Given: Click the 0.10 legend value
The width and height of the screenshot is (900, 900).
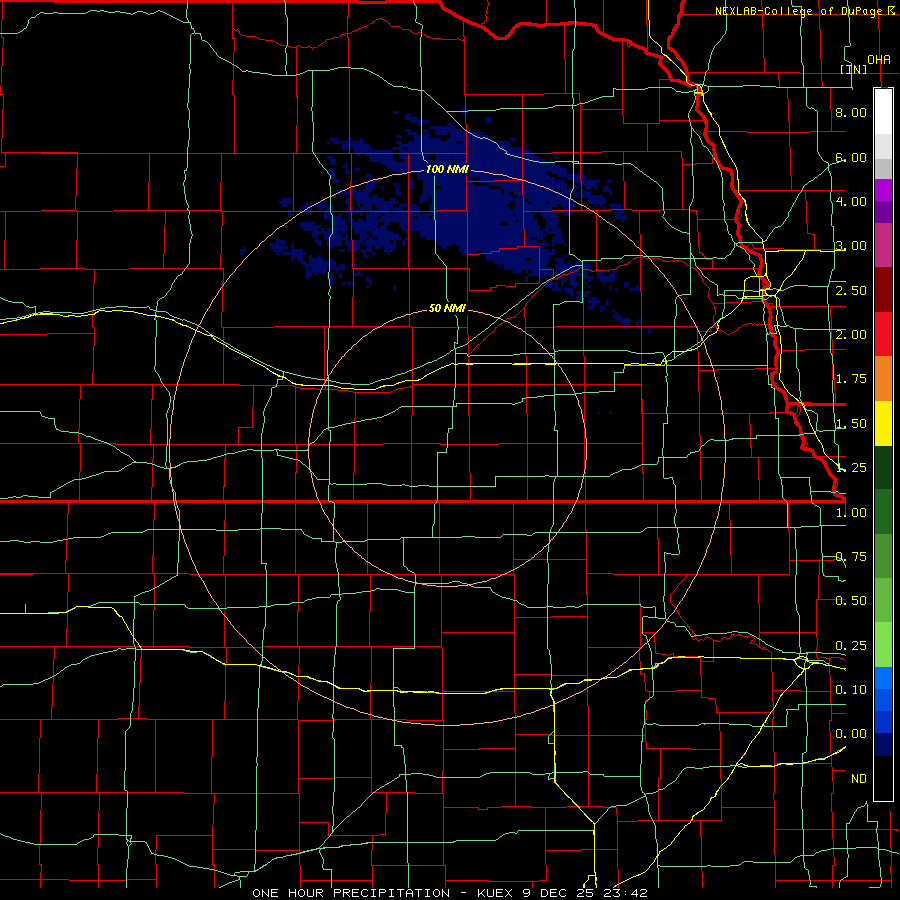Looking at the screenshot, I should (x=851, y=690).
